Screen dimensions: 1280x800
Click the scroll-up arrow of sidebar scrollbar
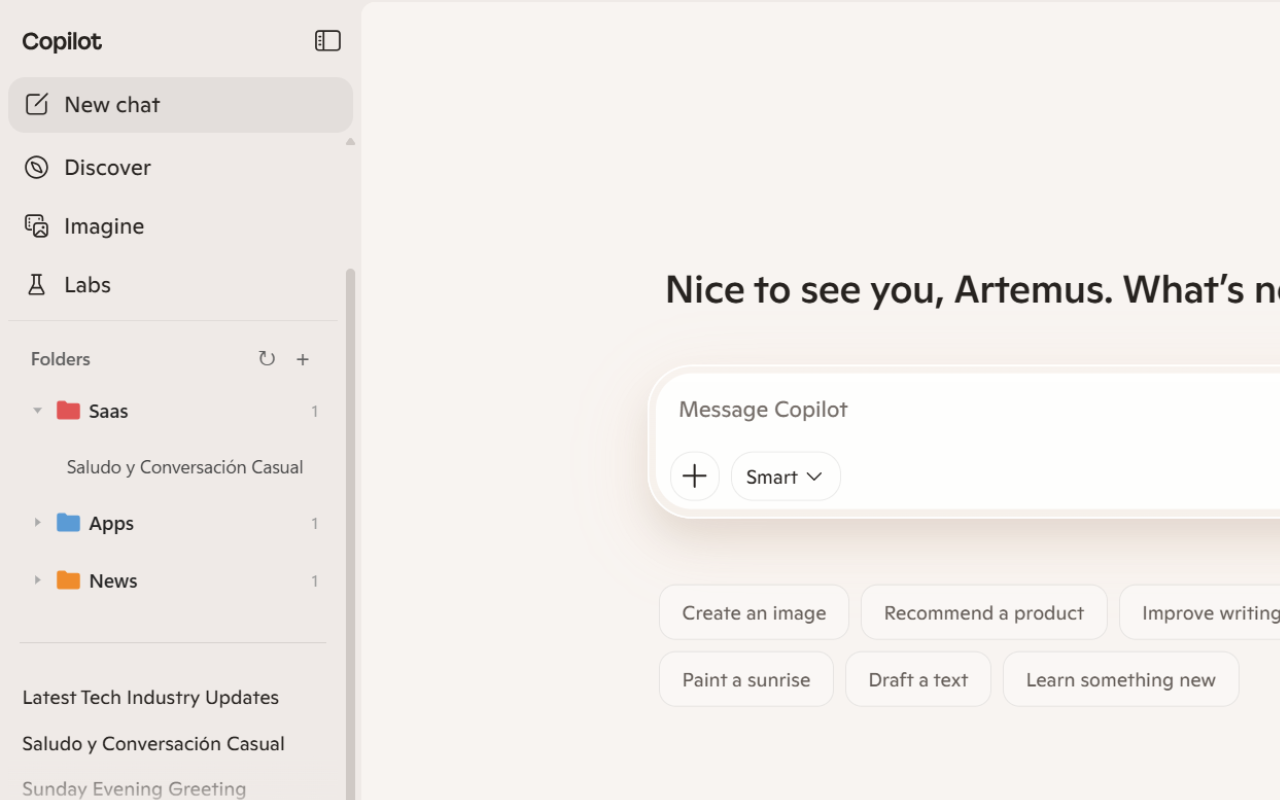[x=350, y=142]
